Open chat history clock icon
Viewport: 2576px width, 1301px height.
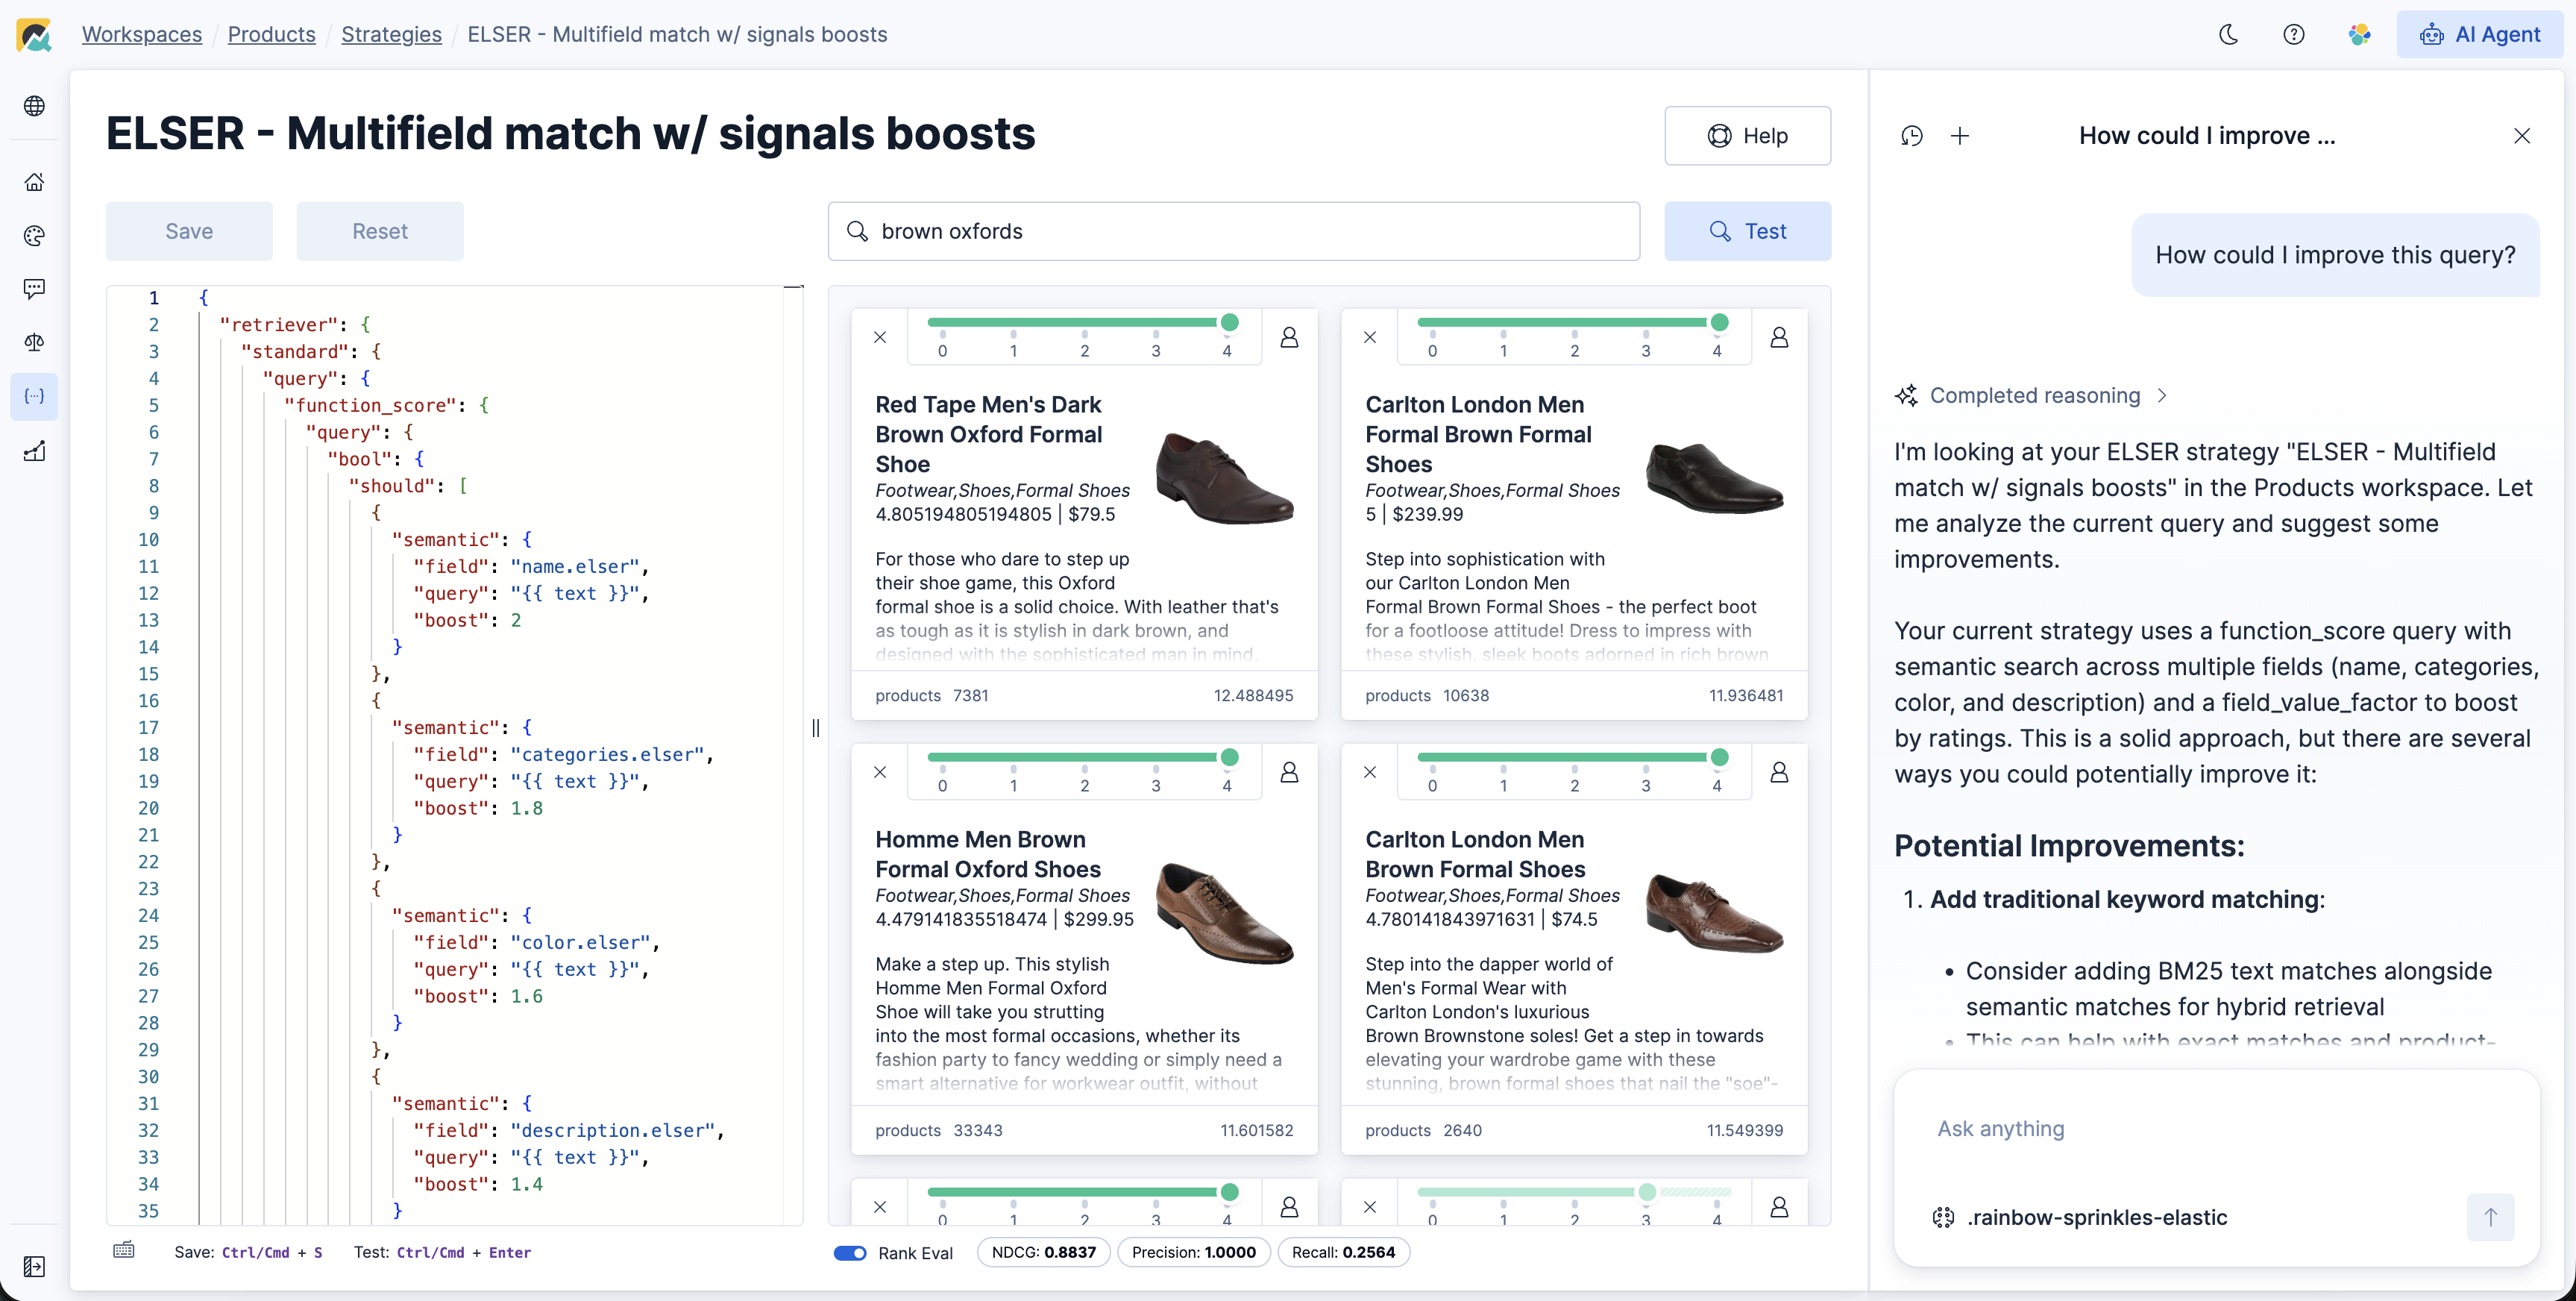coord(1911,136)
